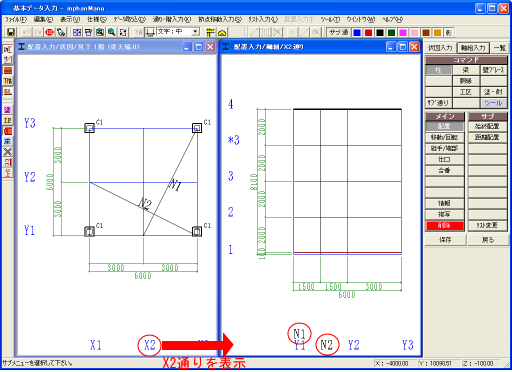Open the ツール(T) menu

330,20
